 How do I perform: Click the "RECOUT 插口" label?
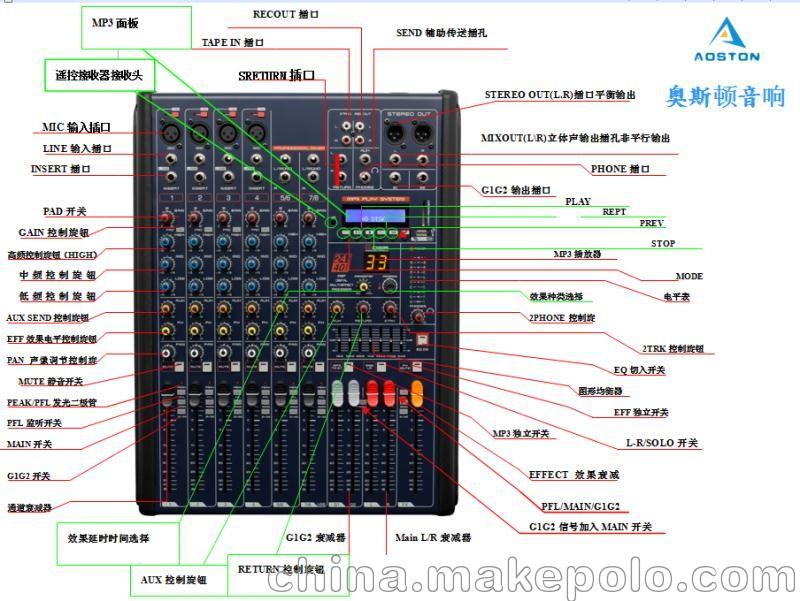pos(286,14)
